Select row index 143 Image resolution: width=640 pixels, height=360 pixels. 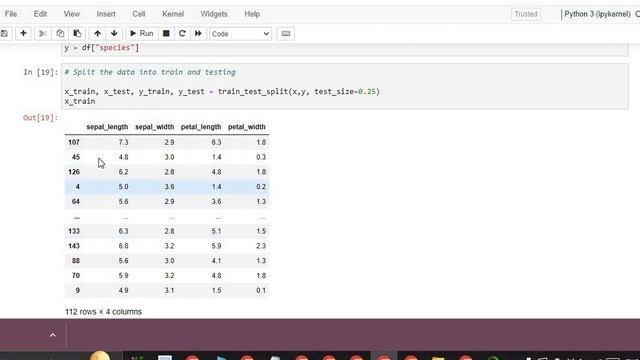(74, 246)
